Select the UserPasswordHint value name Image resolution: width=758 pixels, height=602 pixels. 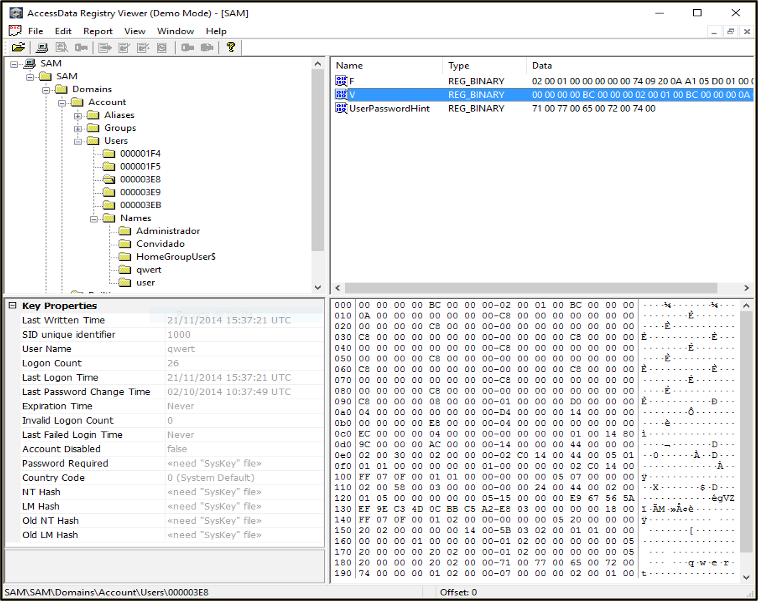click(389, 108)
